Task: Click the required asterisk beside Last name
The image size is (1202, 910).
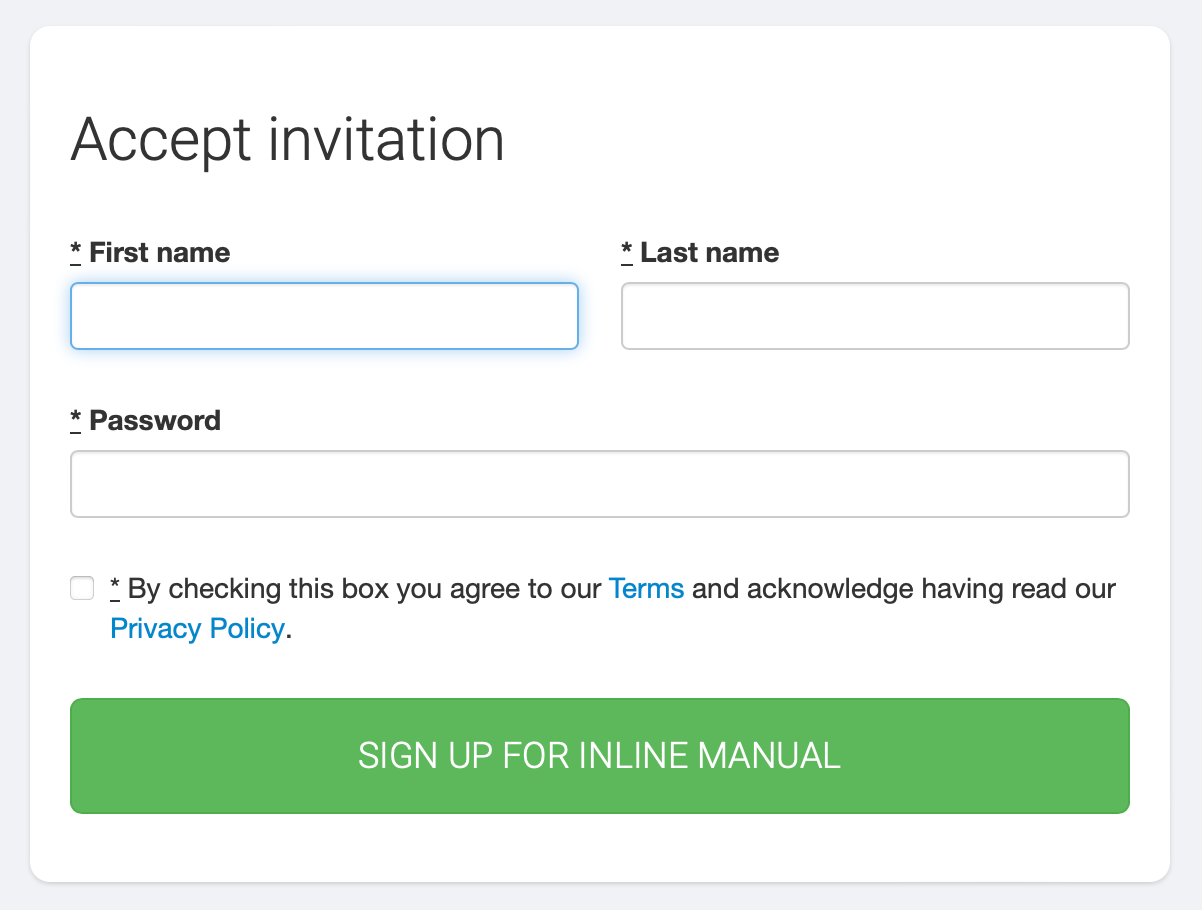Action: 627,252
